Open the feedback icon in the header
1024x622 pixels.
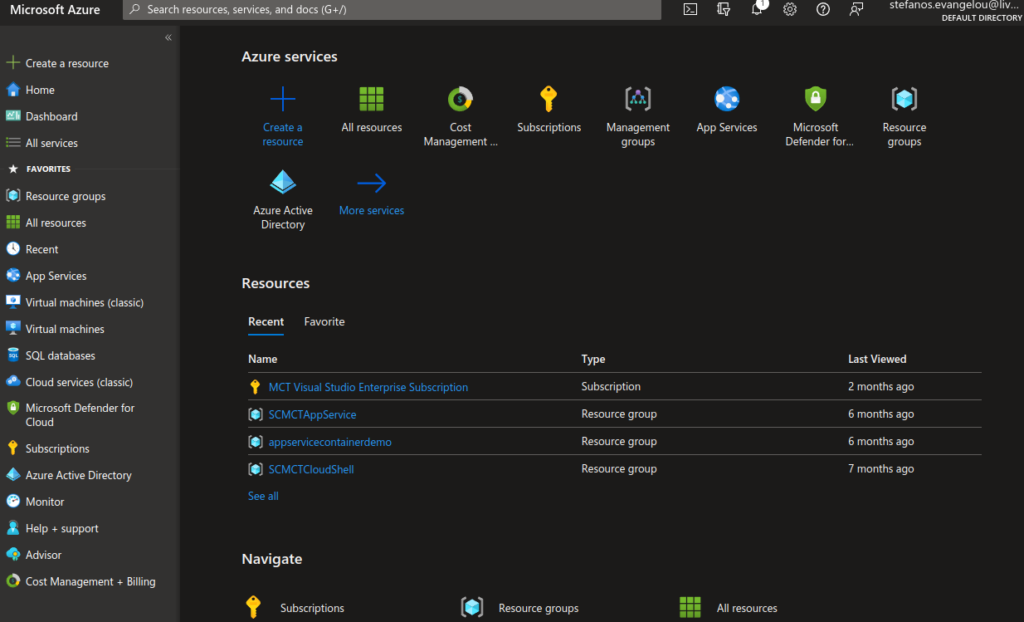point(856,9)
